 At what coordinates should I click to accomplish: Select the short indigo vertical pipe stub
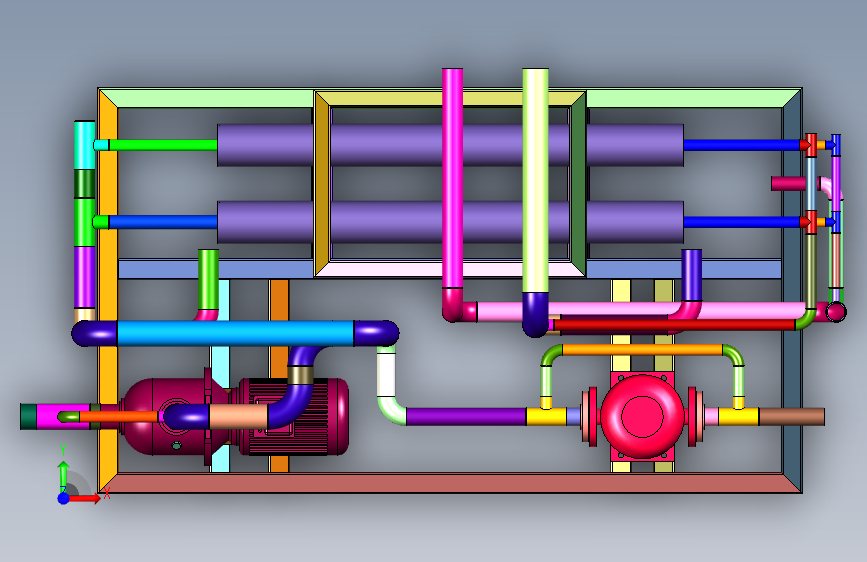point(691,275)
